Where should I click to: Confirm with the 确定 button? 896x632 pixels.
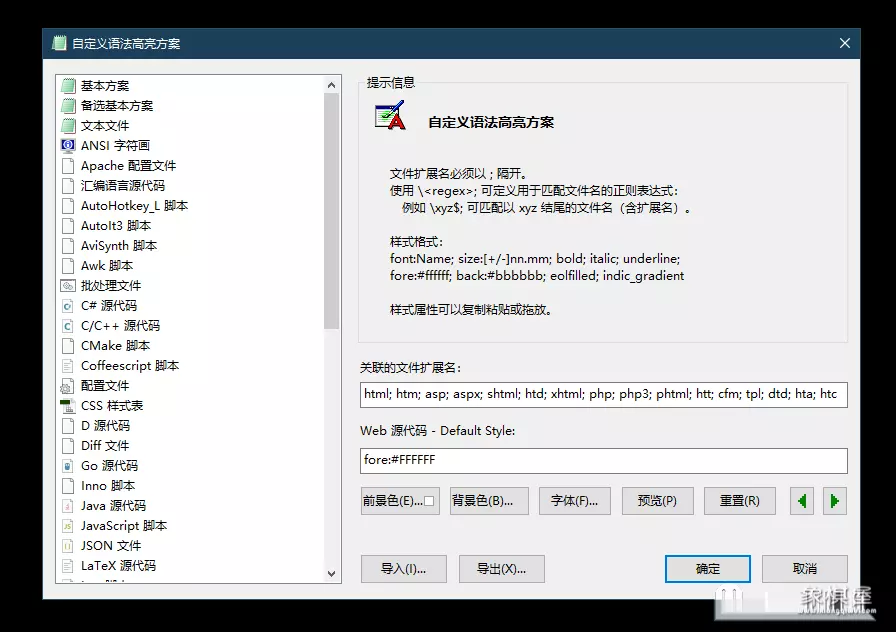[x=708, y=569]
